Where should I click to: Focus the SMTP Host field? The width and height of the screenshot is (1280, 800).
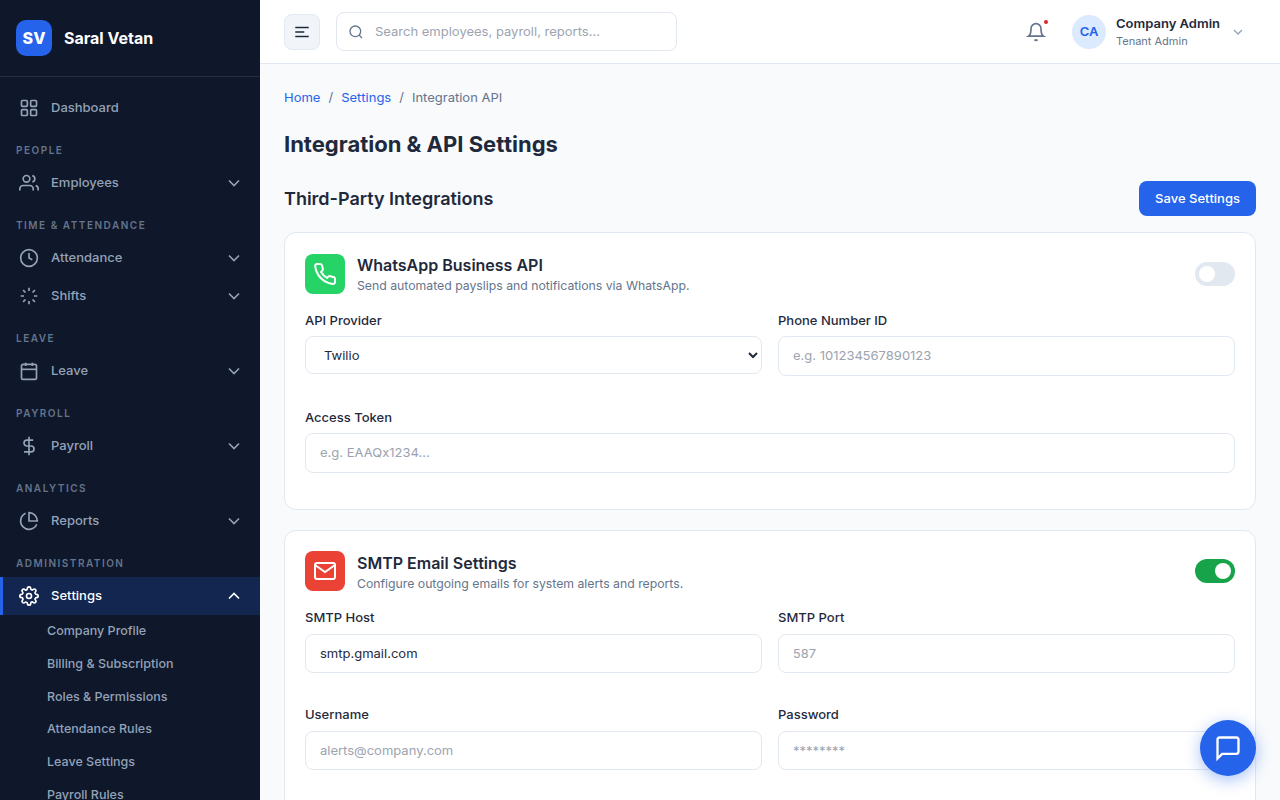pyautogui.click(x=533, y=654)
